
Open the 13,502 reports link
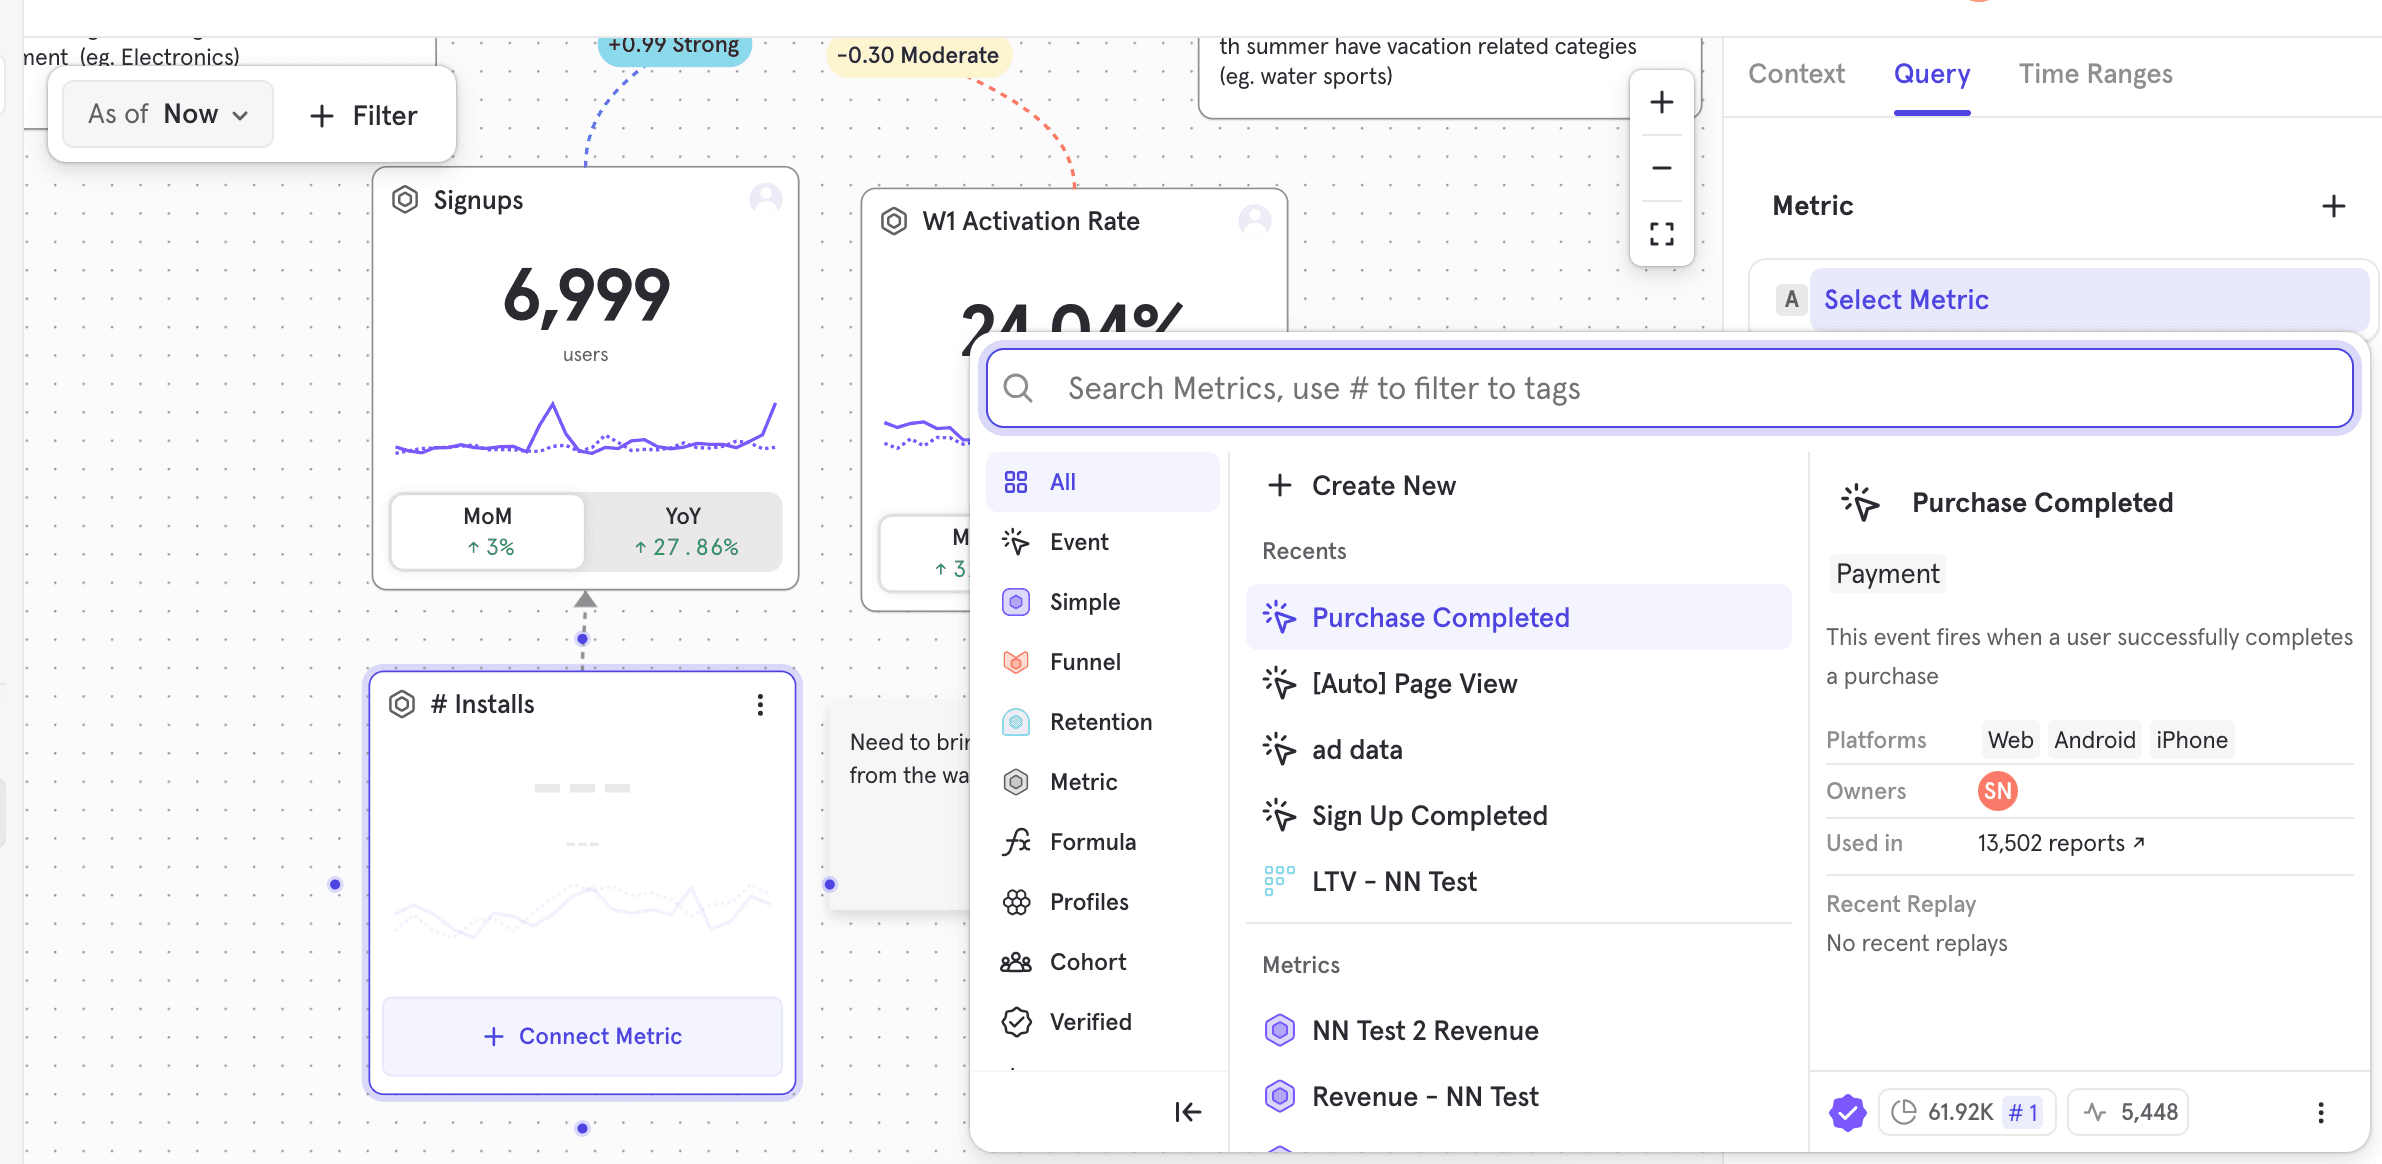pos(2060,843)
